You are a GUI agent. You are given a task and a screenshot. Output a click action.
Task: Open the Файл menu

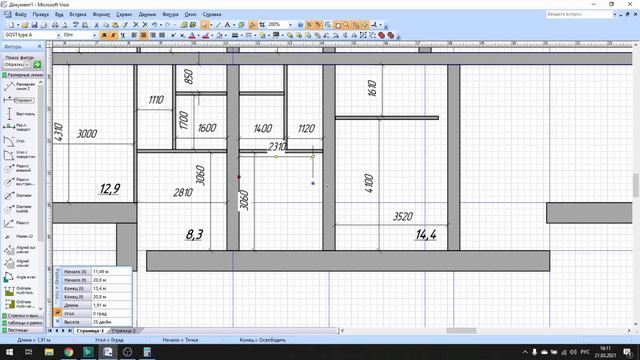click(x=20, y=14)
